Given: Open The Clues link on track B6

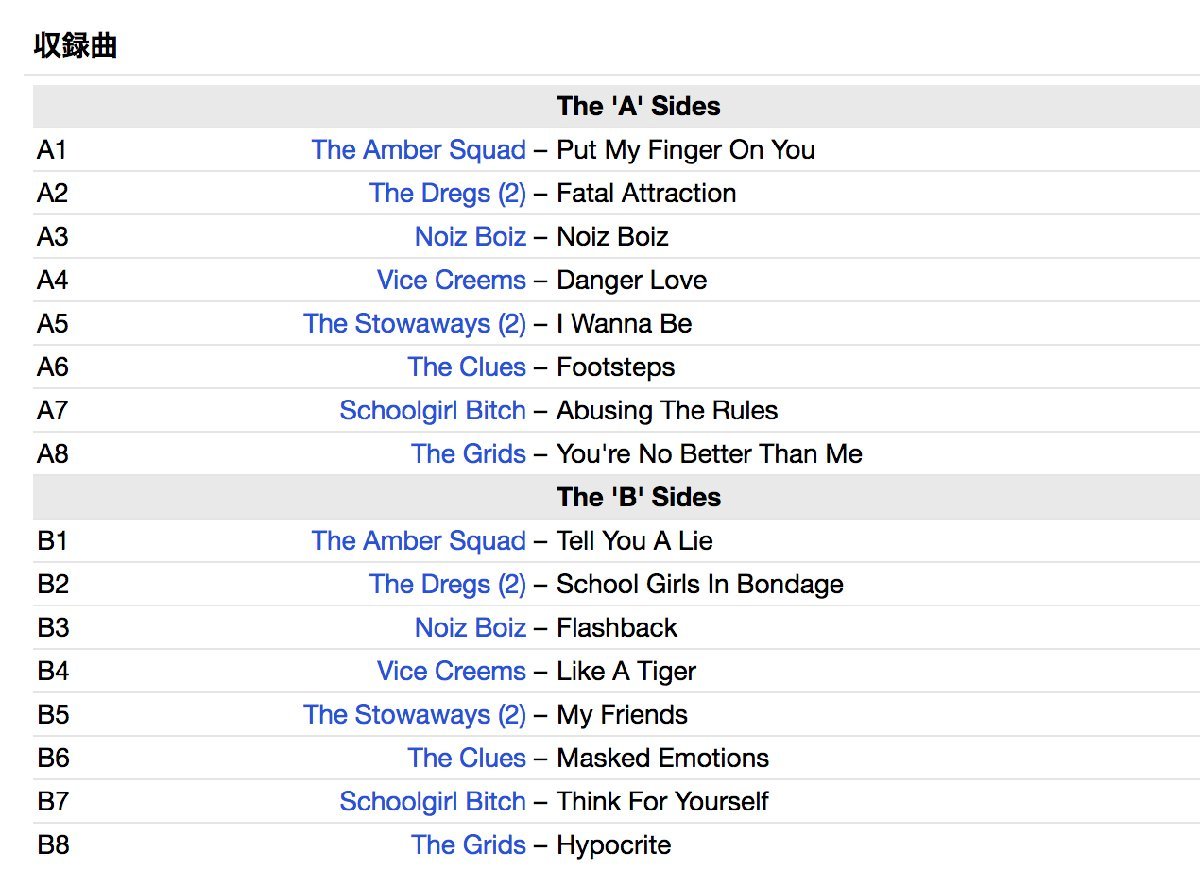Looking at the screenshot, I should (466, 758).
